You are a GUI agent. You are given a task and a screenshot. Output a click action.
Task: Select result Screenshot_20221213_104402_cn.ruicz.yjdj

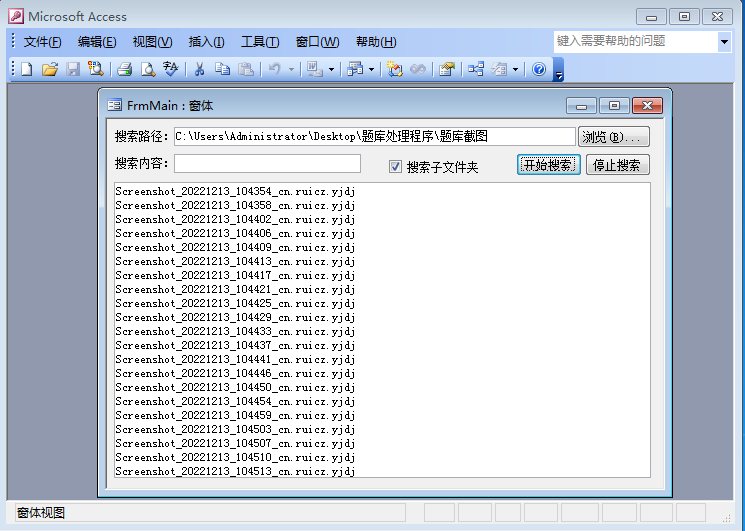click(x=235, y=219)
